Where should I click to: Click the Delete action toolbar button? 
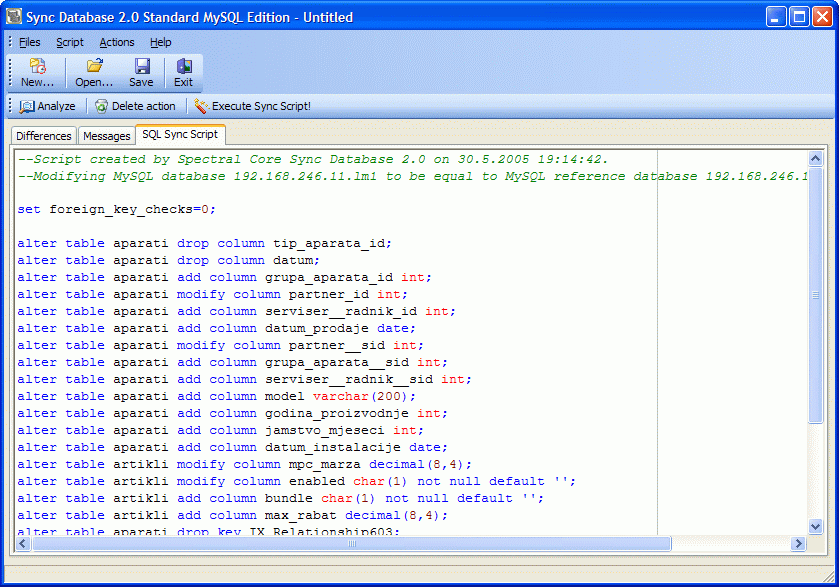(135, 106)
